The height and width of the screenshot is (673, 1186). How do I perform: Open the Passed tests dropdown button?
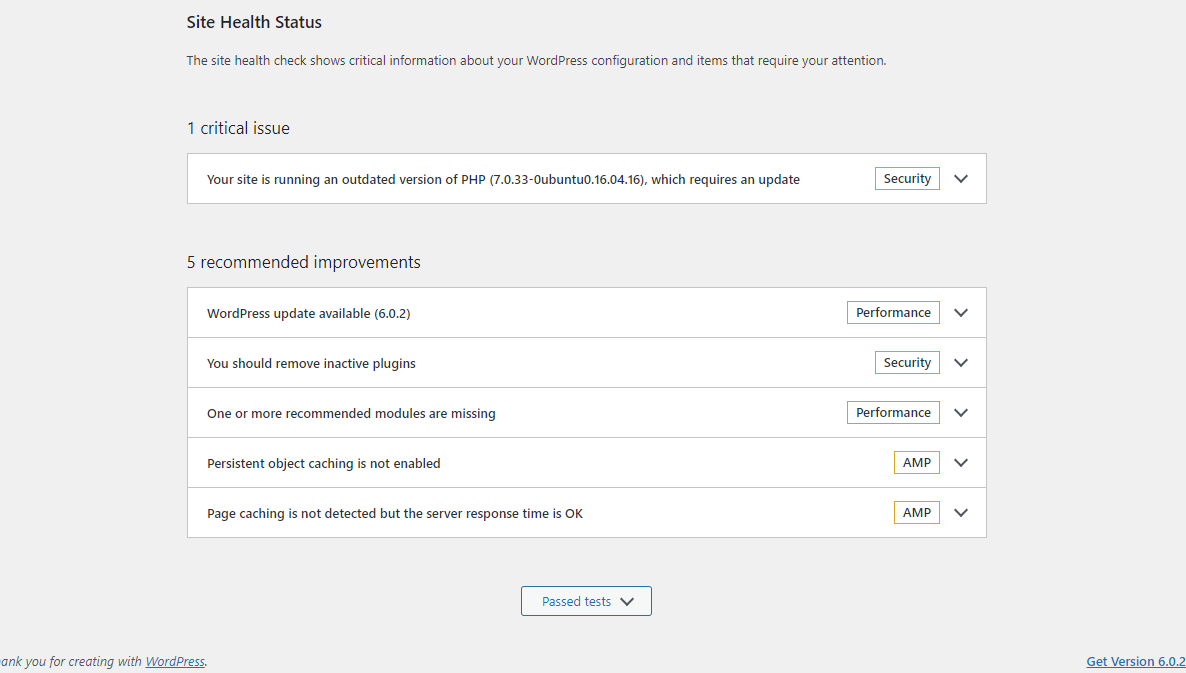(x=576, y=601)
